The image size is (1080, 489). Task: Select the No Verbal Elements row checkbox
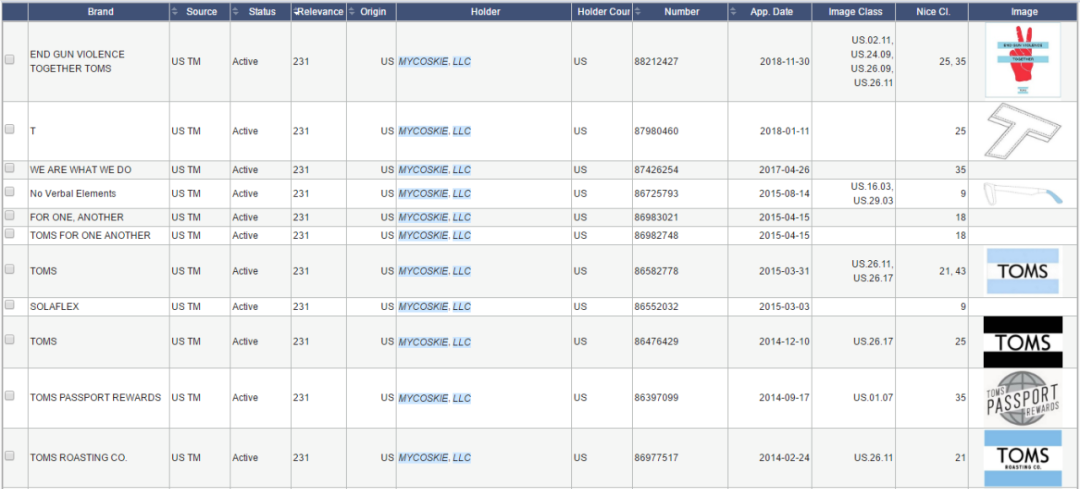(10, 192)
